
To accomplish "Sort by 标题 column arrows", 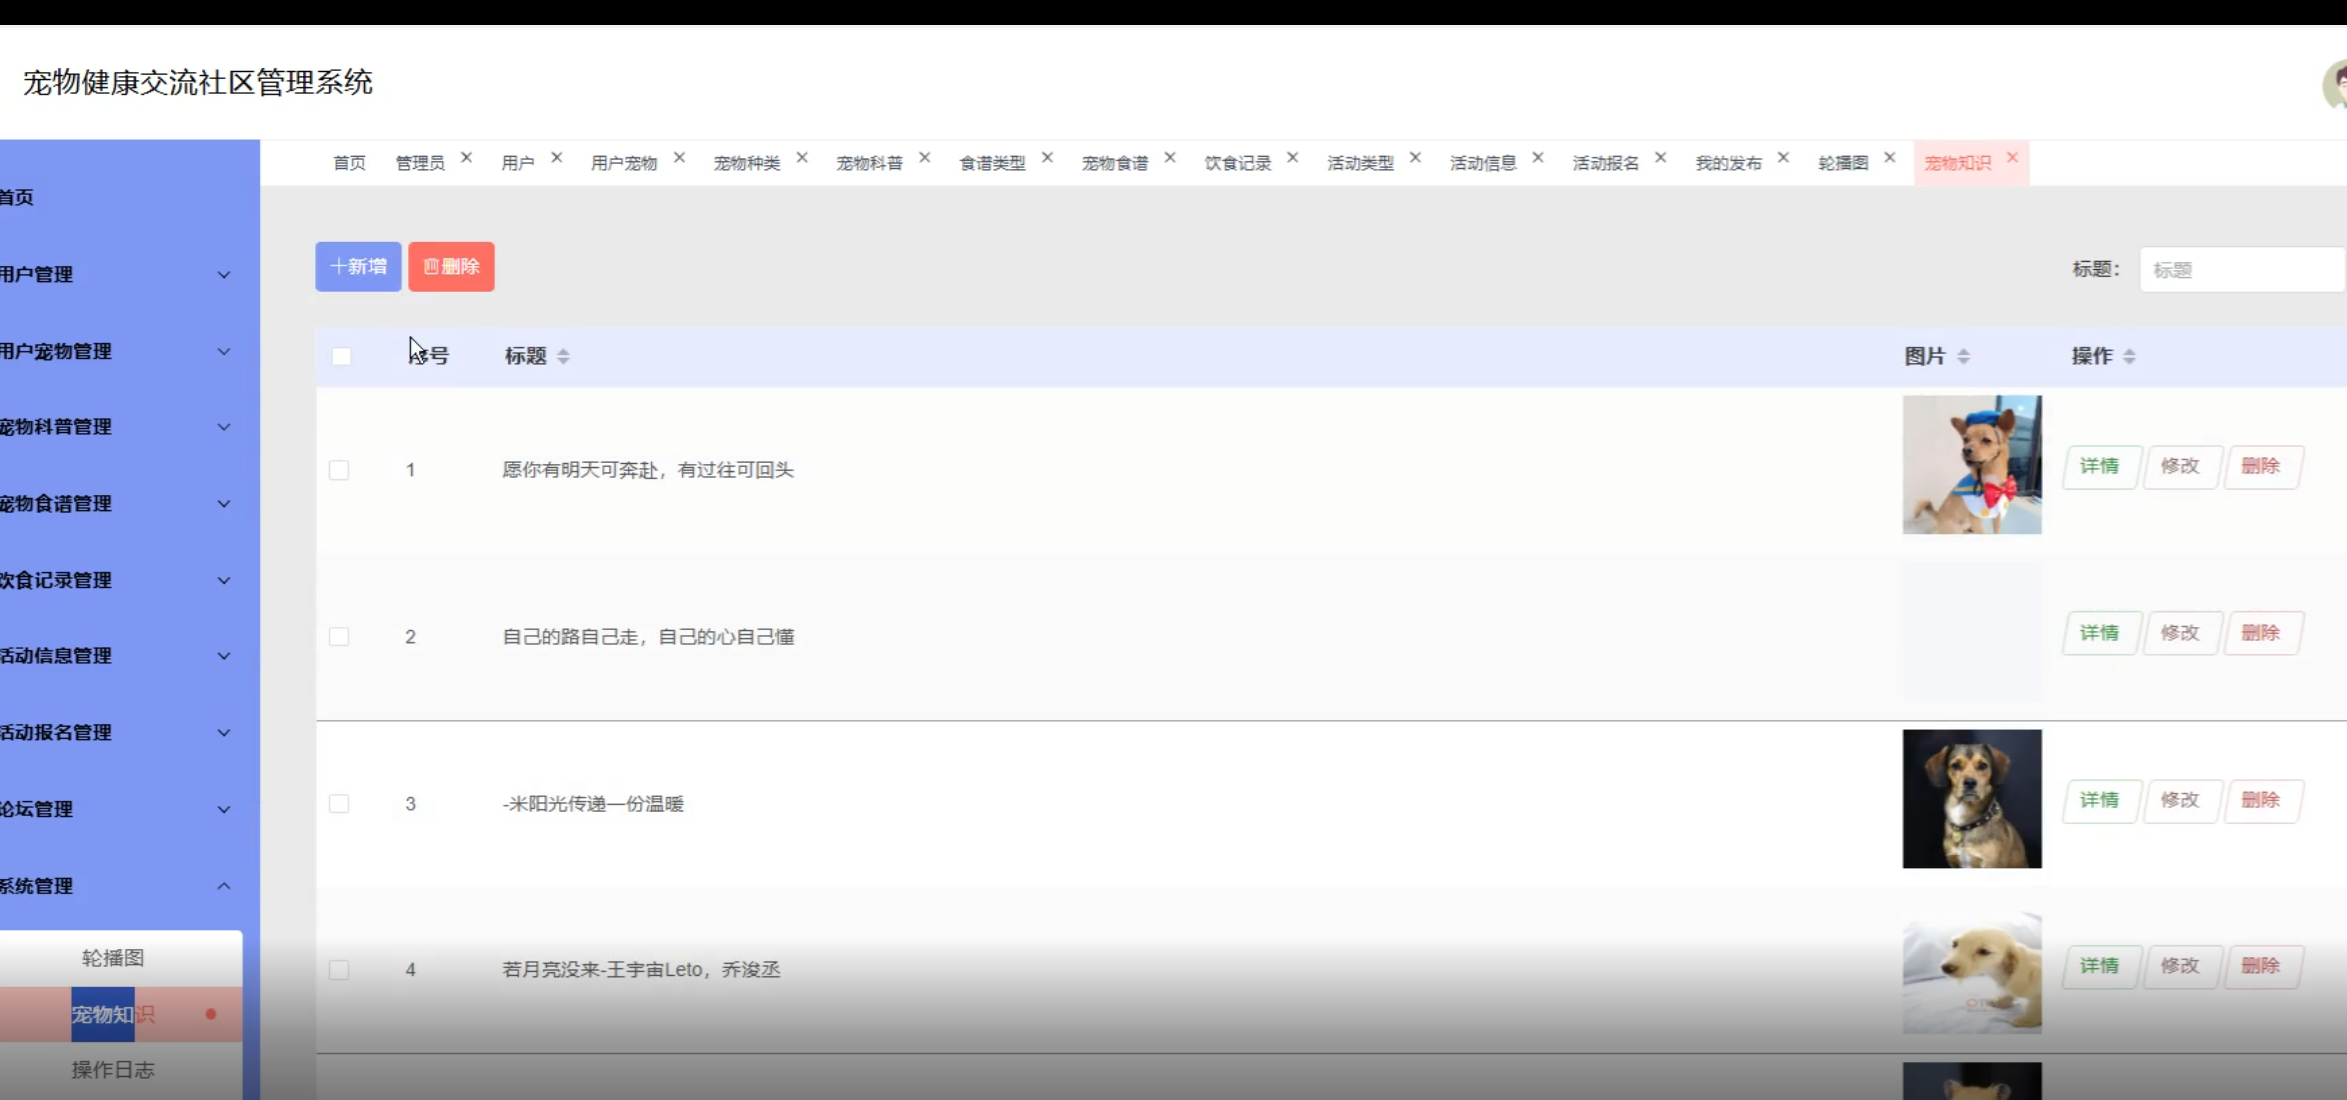I will pos(563,356).
